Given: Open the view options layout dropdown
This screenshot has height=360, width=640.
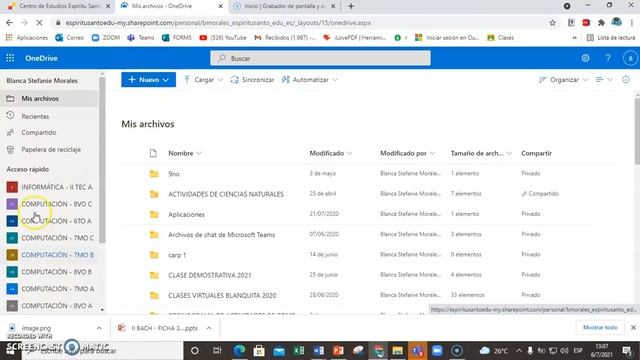Looking at the screenshot, I should pos(604,80).
